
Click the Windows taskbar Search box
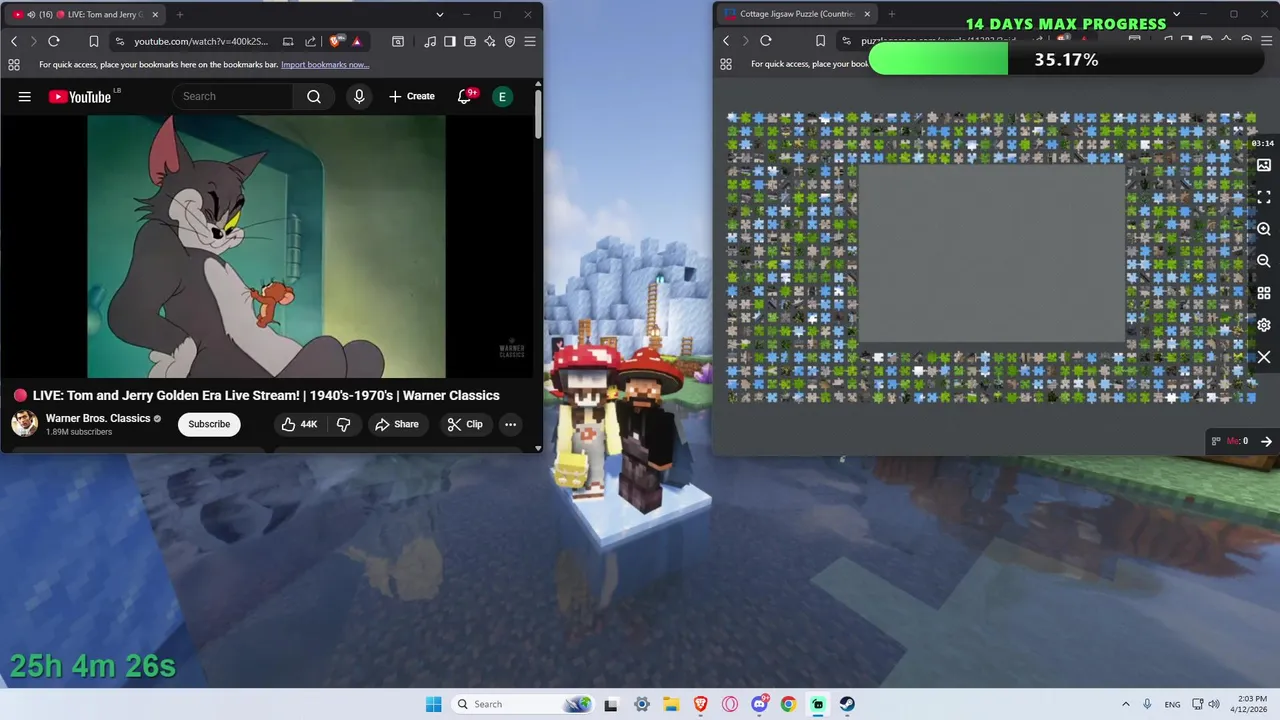coord(522,704)
